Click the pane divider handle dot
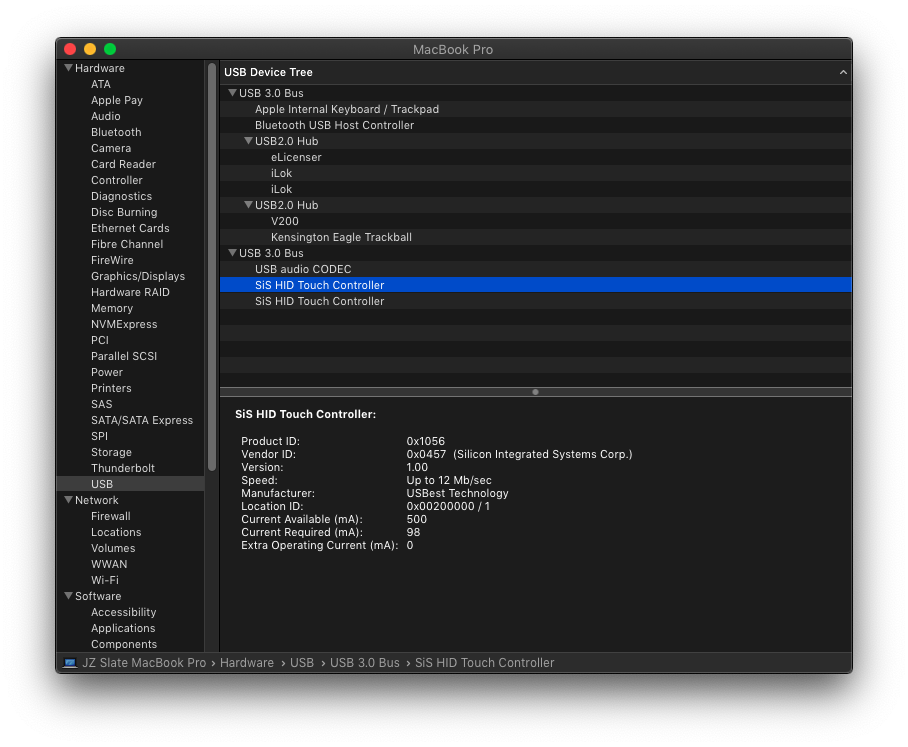The image size is (908, 747). coord(535,392)
